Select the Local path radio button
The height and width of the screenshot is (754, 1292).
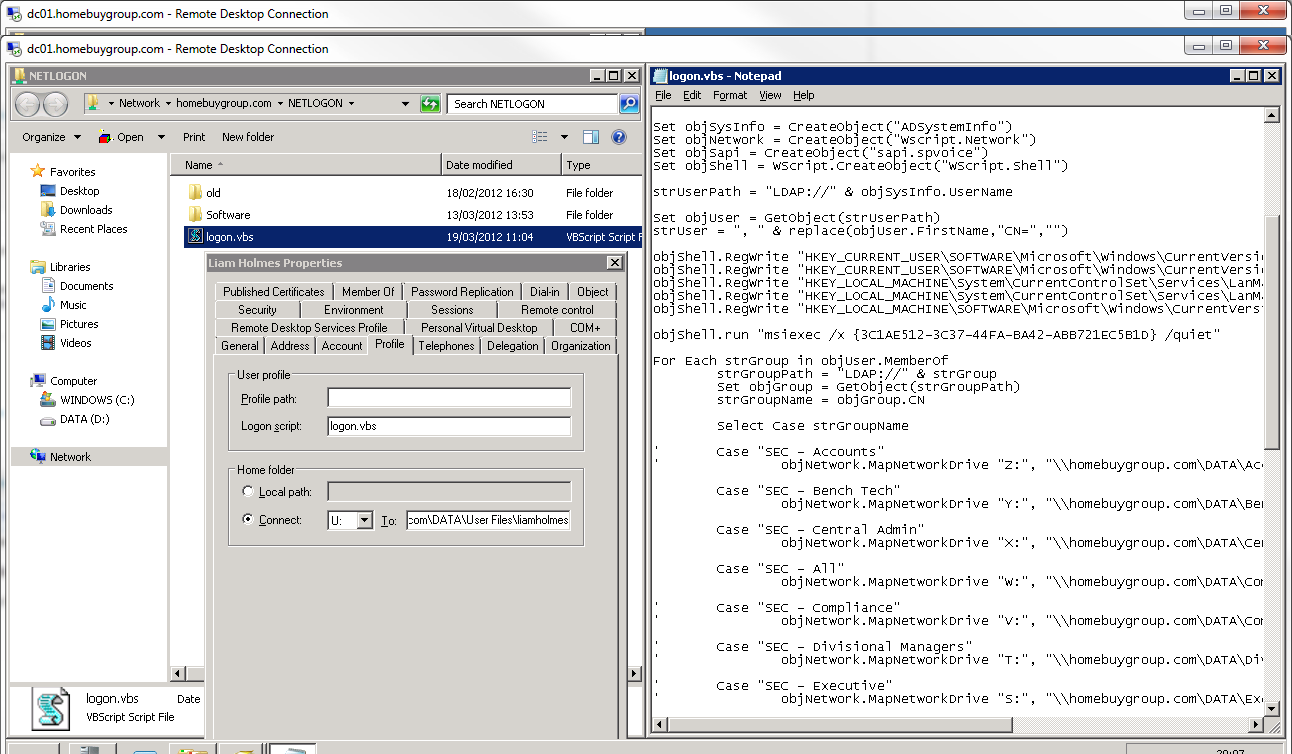click(x=248, y=492)
